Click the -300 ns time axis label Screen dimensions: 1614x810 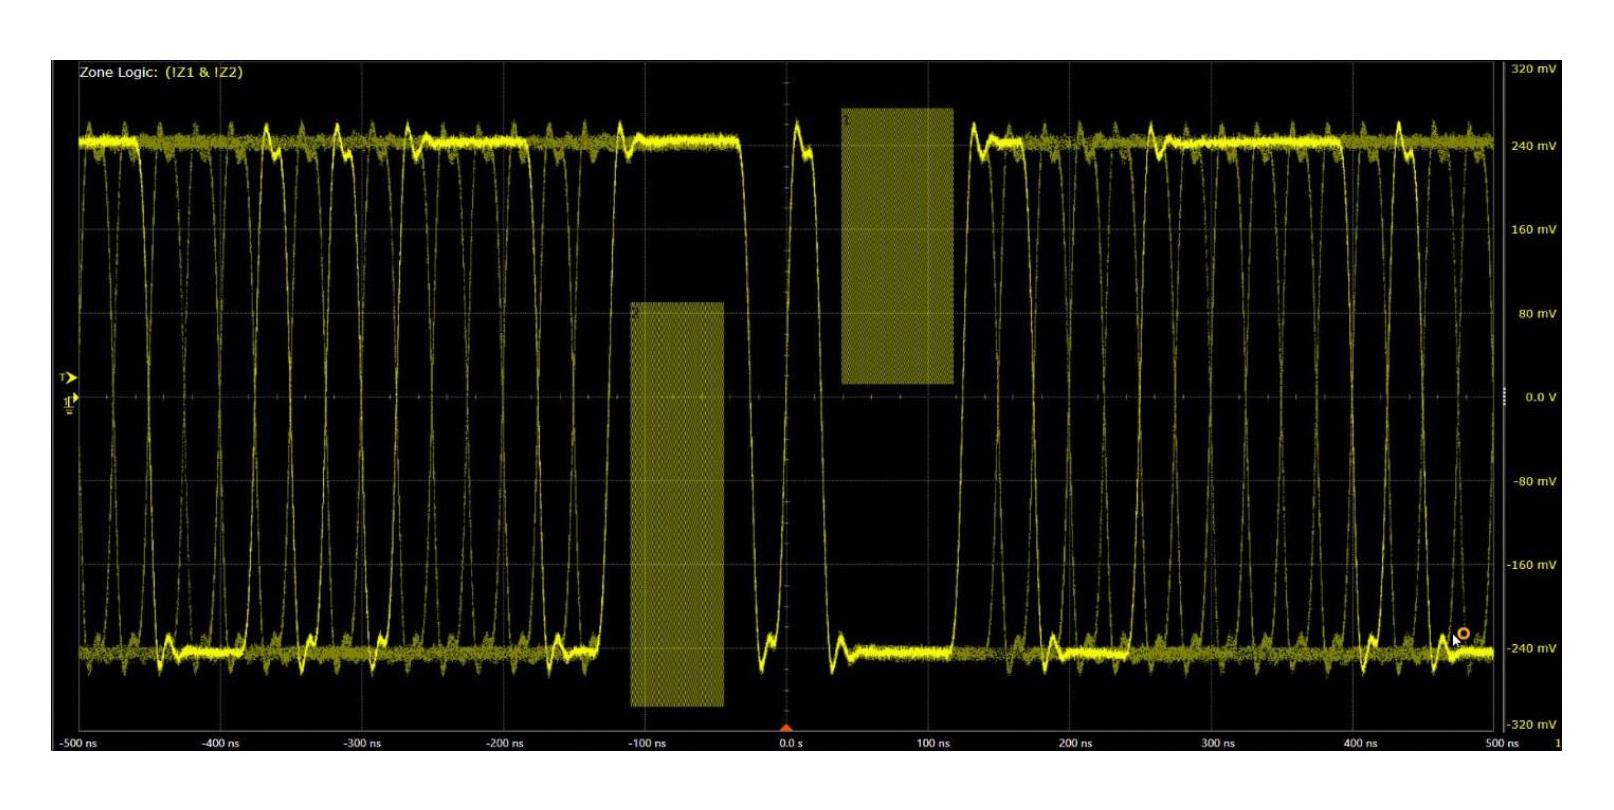click(363, 743)
